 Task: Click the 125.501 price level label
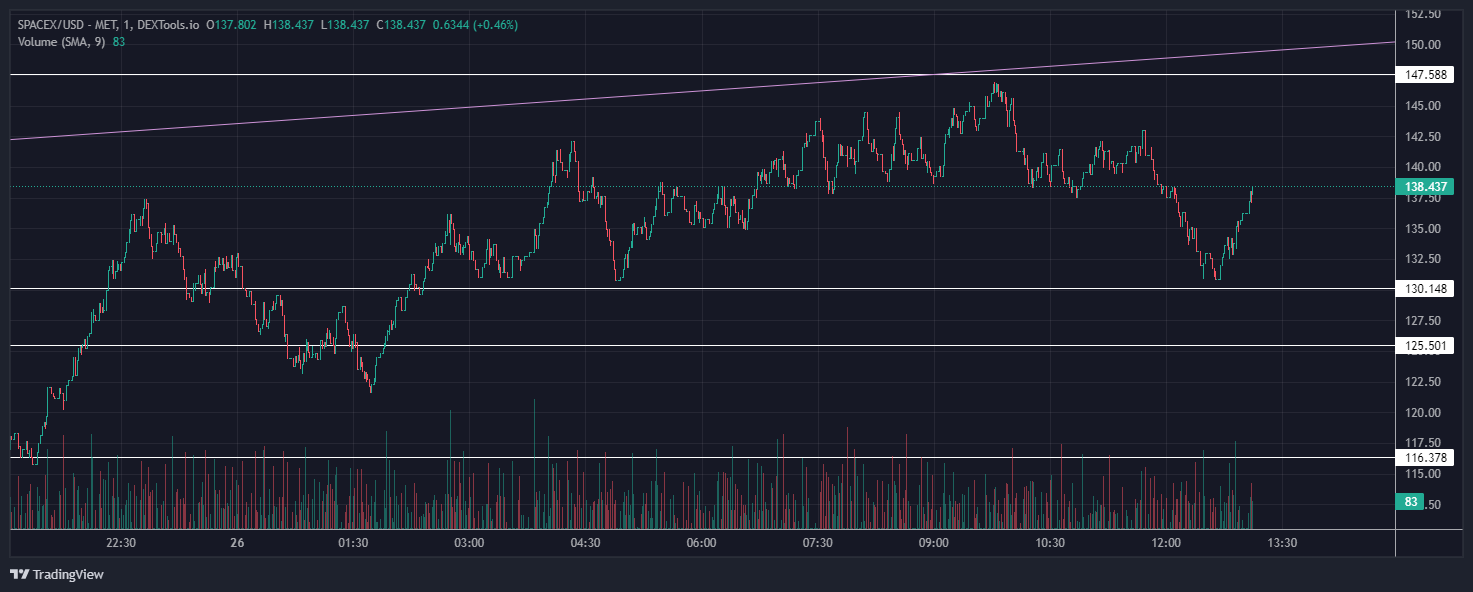[x=1427, y=346]
